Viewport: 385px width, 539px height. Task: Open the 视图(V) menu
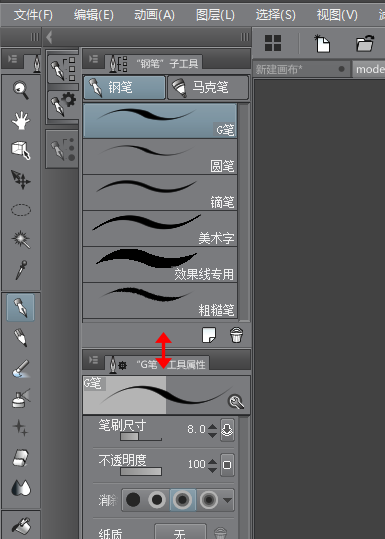tap(337, 15)
